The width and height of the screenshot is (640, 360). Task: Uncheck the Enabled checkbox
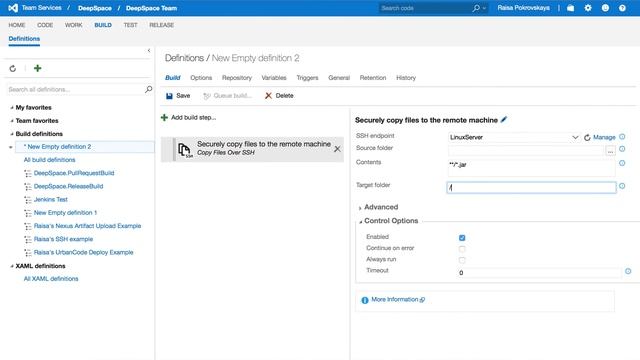[x=462, y=238]
